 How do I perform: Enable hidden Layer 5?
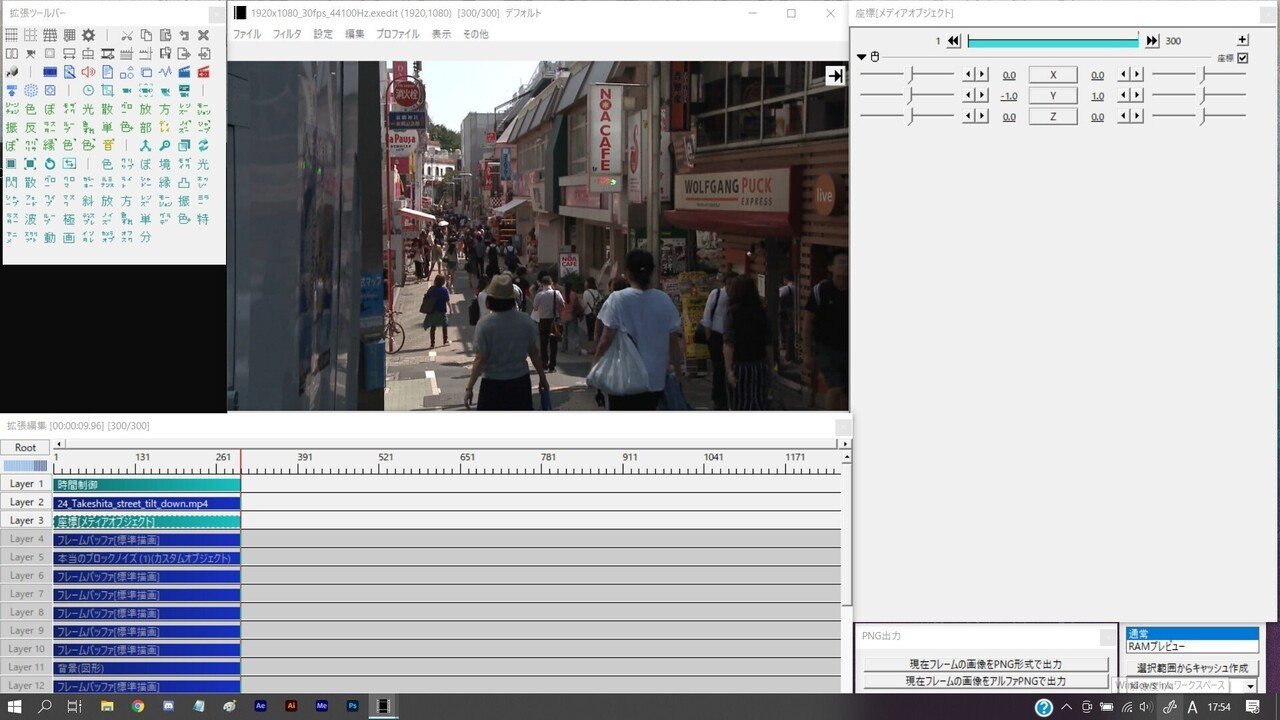(25, 557)
